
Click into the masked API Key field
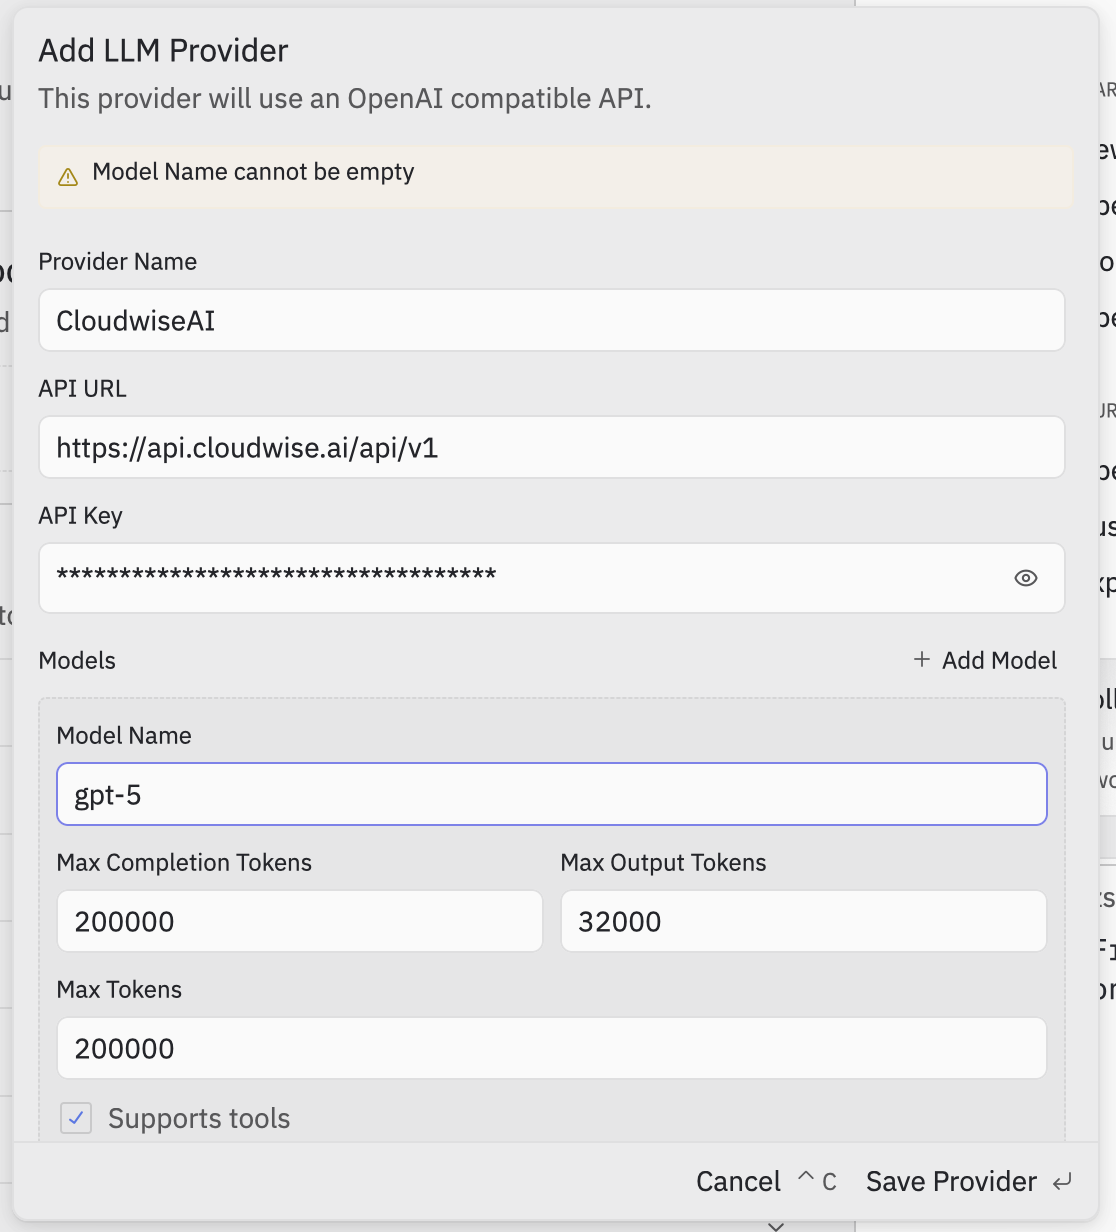552,578
